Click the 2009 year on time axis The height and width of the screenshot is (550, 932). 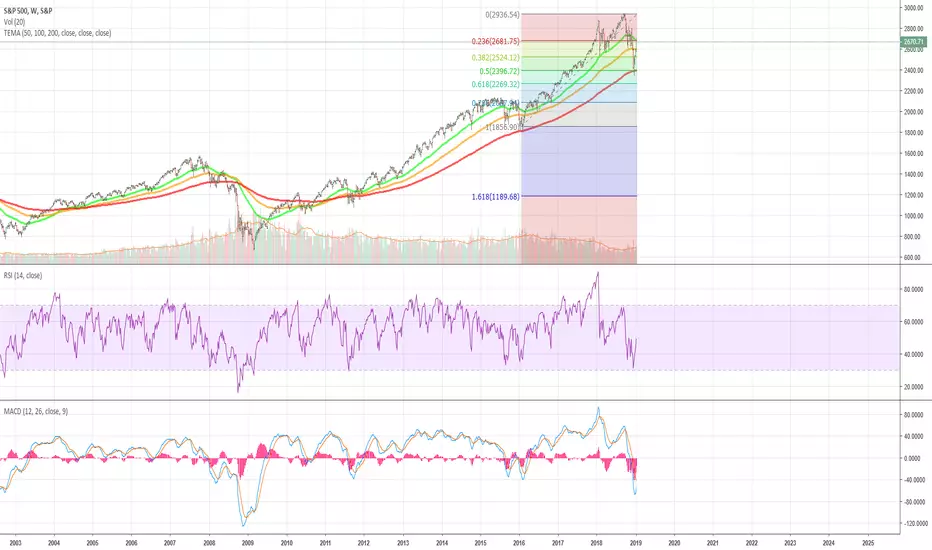pos(248,543)
